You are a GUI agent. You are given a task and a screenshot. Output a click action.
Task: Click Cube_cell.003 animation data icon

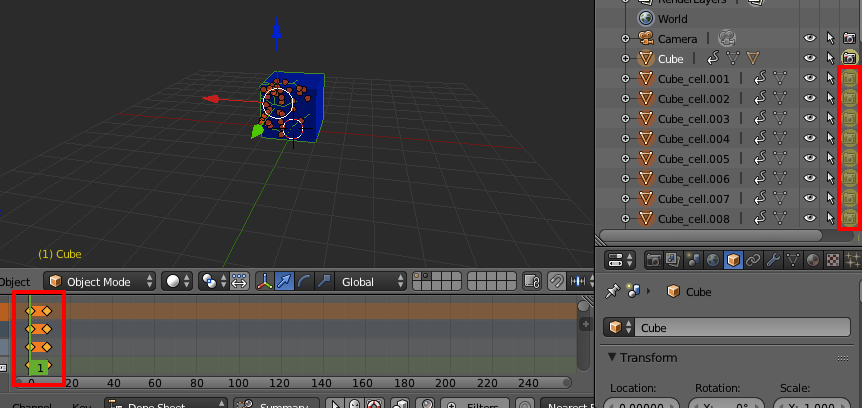click(x=760, y=118)
